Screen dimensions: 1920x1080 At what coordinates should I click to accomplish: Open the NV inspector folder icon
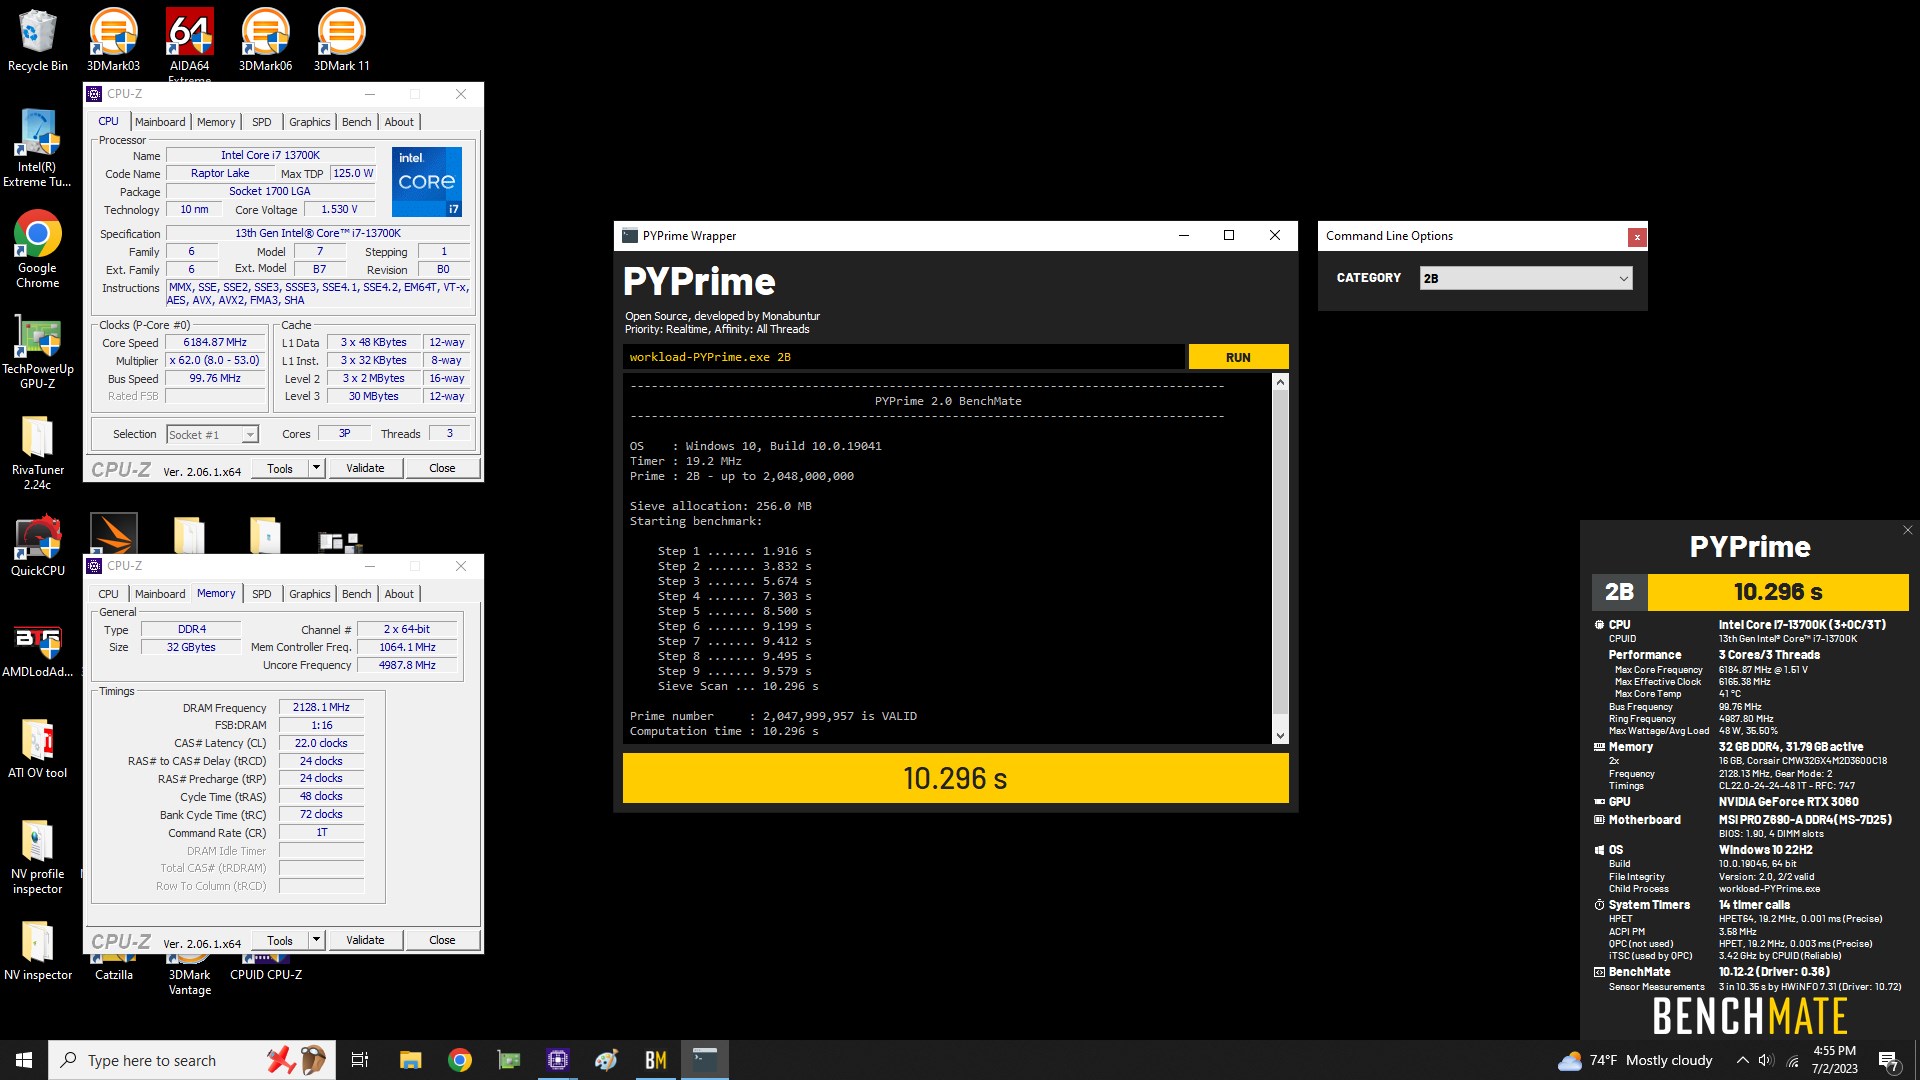(x=37, y=950)
